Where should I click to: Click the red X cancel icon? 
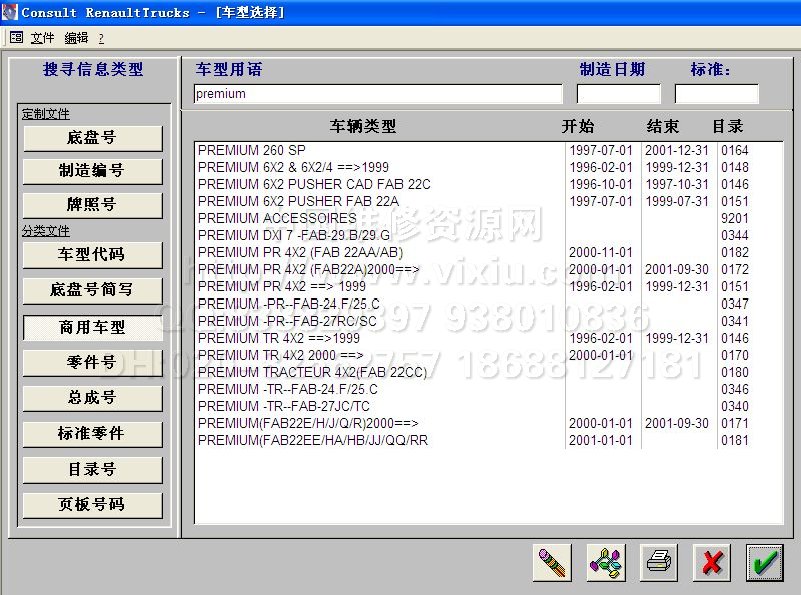click(x=711, y=562)
